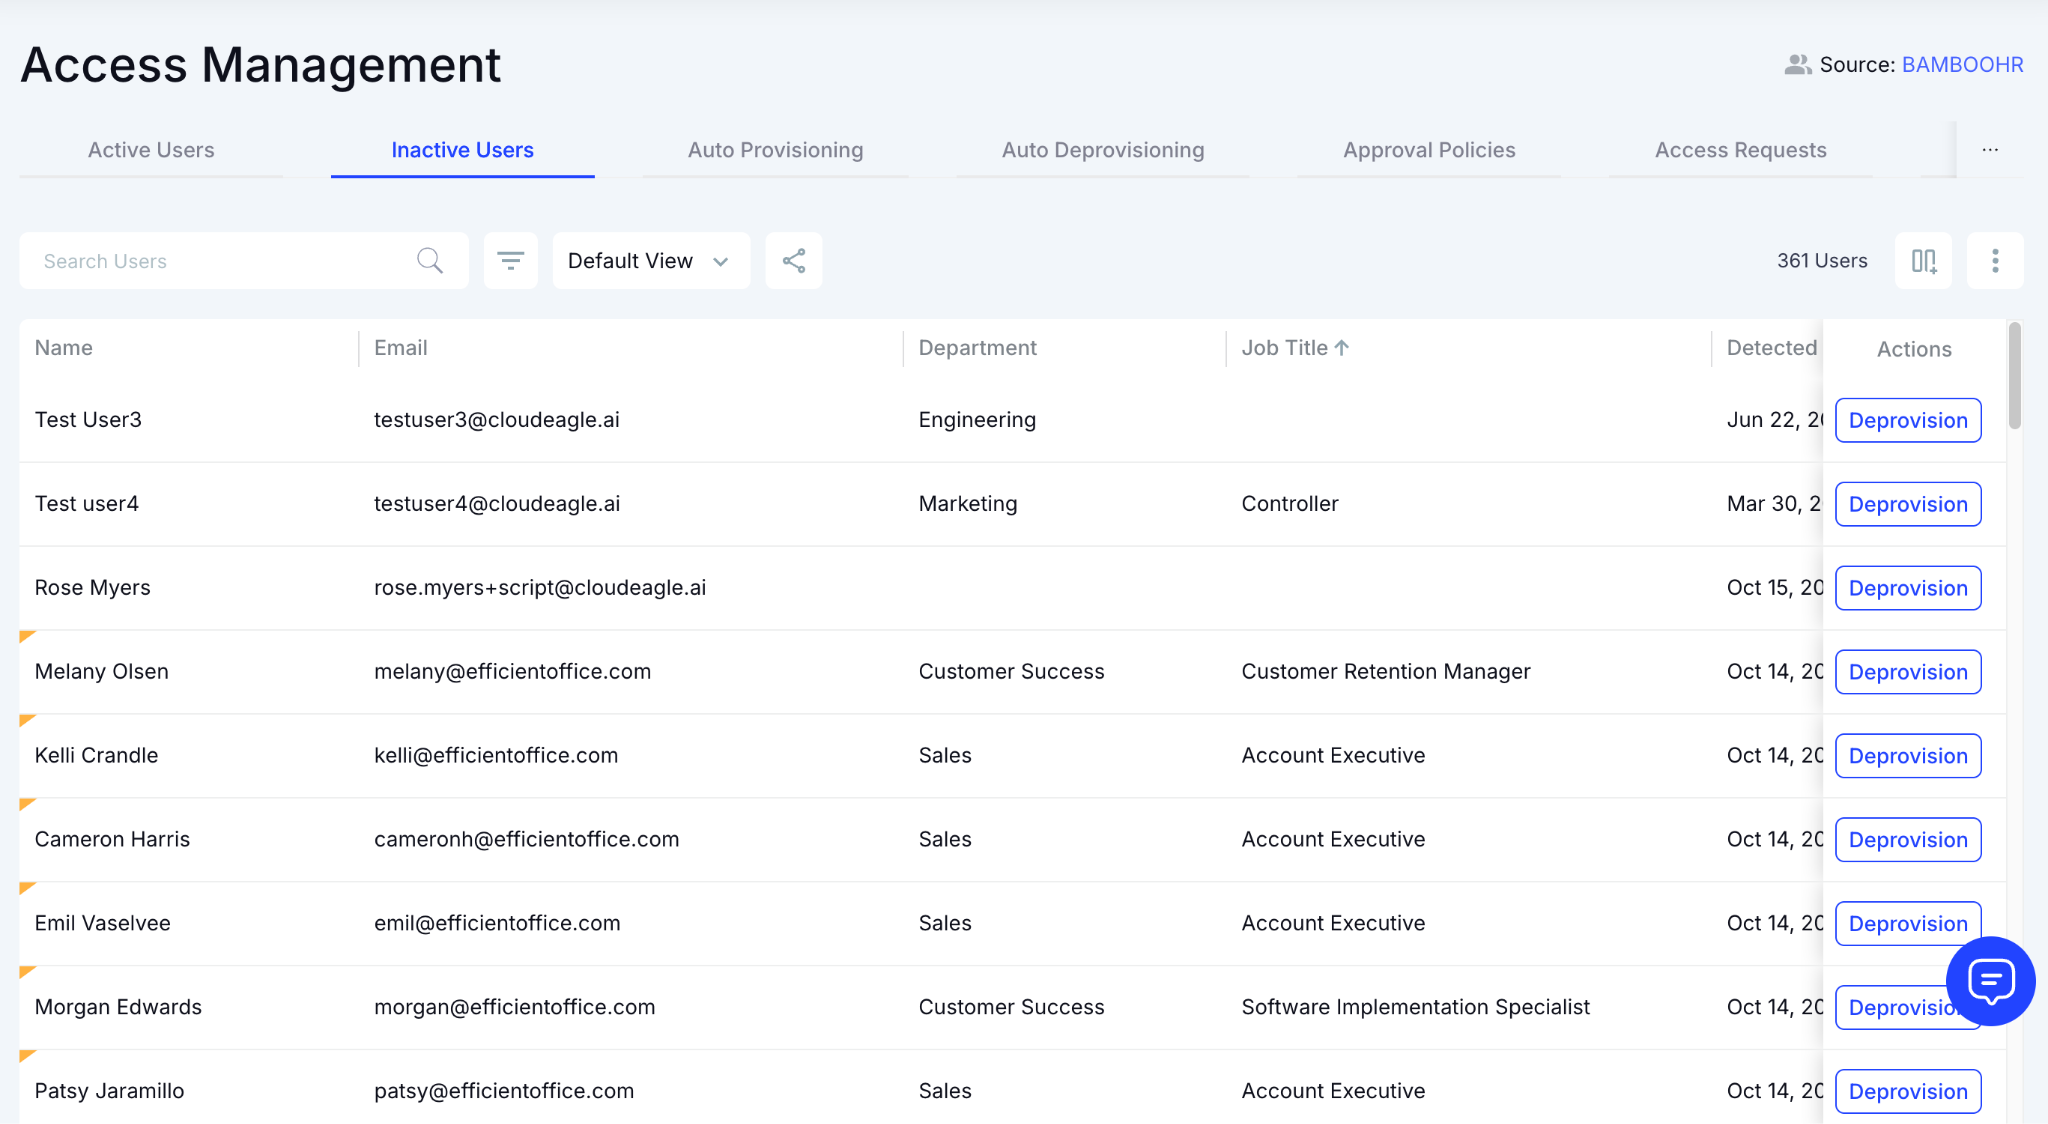Click the share view icon
The height and width of the screenshot is (1124, 2048).
click(794, 261)
